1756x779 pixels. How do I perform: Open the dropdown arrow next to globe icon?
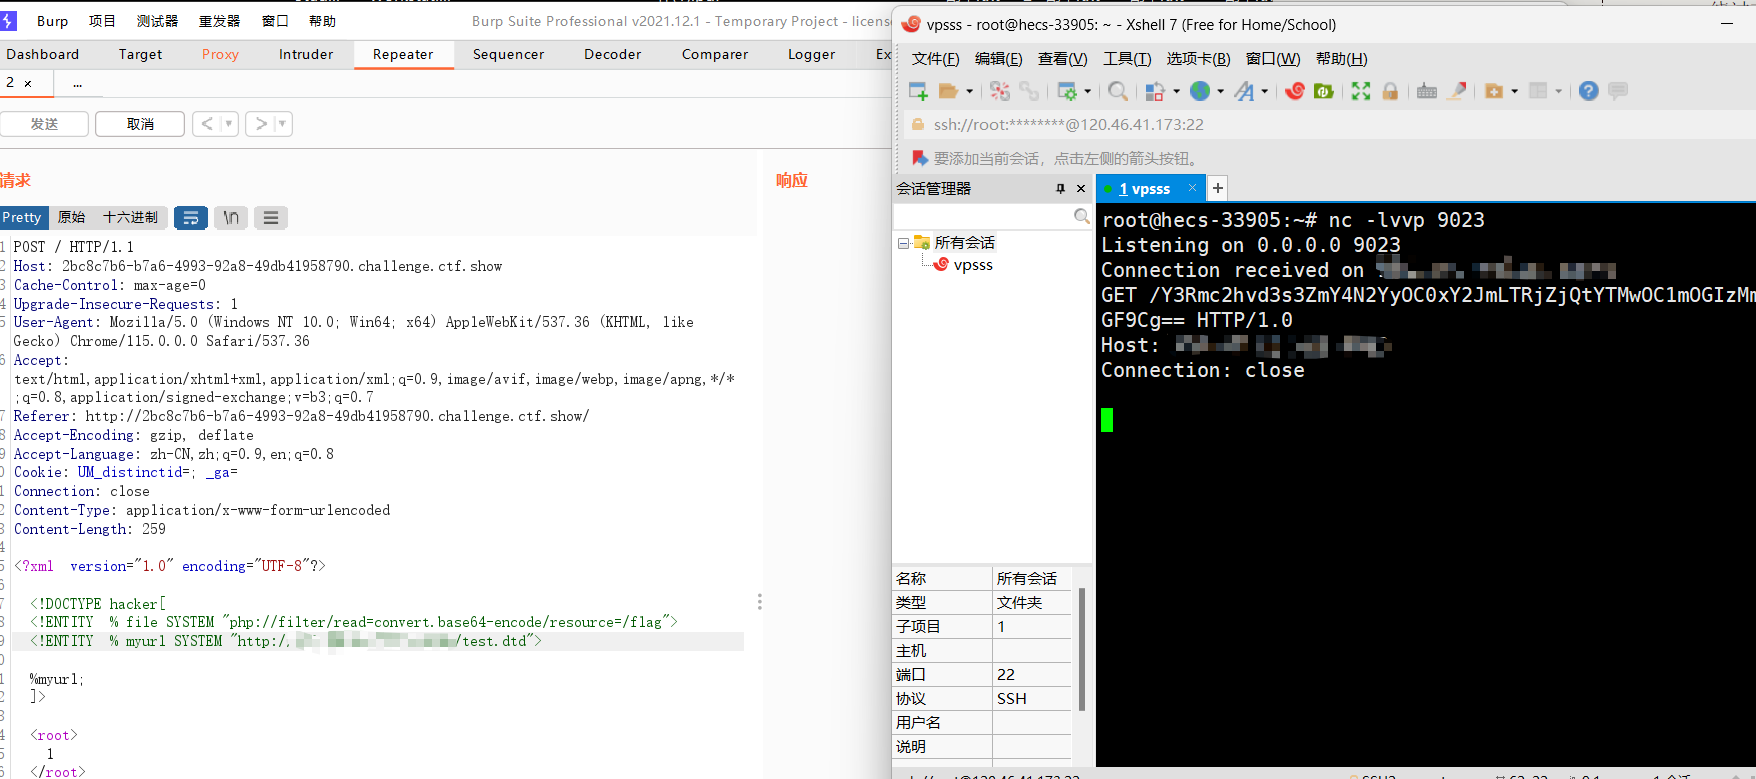(x=1220, y=92)
